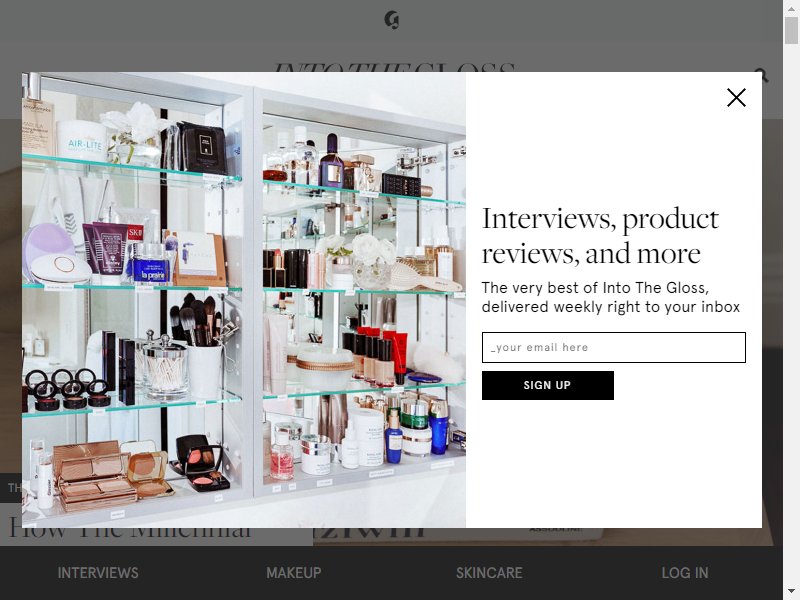Click the La Prairie jar in photo
Image resolution: width=800 pixels, height=600 pixels.
click(x=151, y=264)
